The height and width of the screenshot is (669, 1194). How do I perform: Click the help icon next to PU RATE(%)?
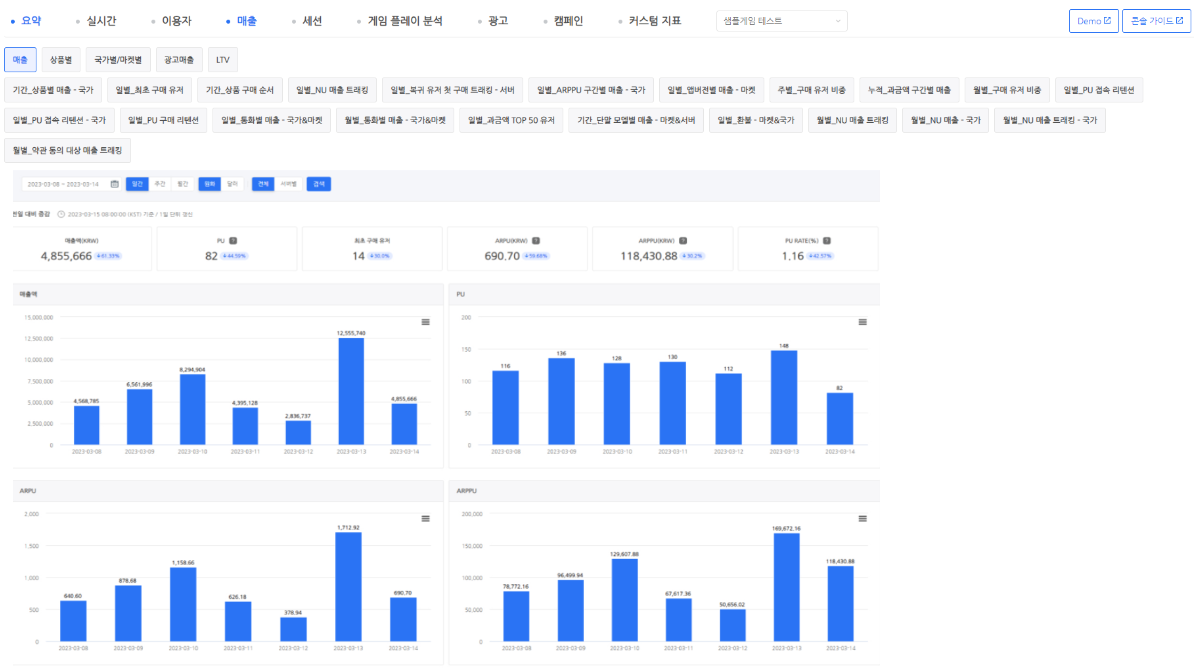pyautogui.click(x=826, y=241)
